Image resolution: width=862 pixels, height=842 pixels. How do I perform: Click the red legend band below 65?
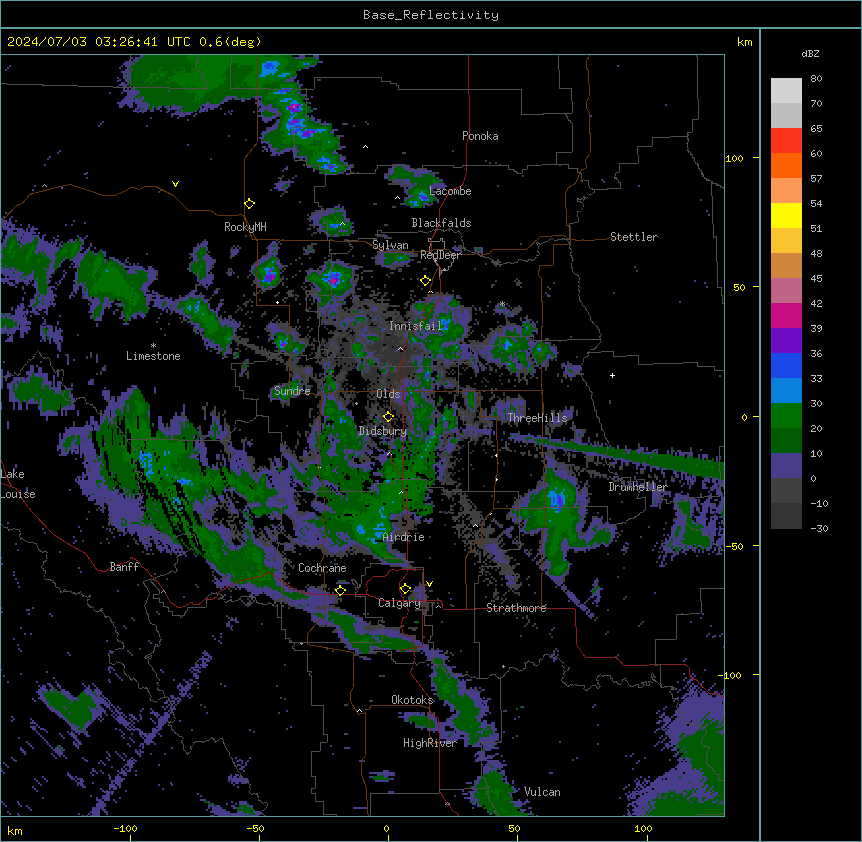coord(786,141)
